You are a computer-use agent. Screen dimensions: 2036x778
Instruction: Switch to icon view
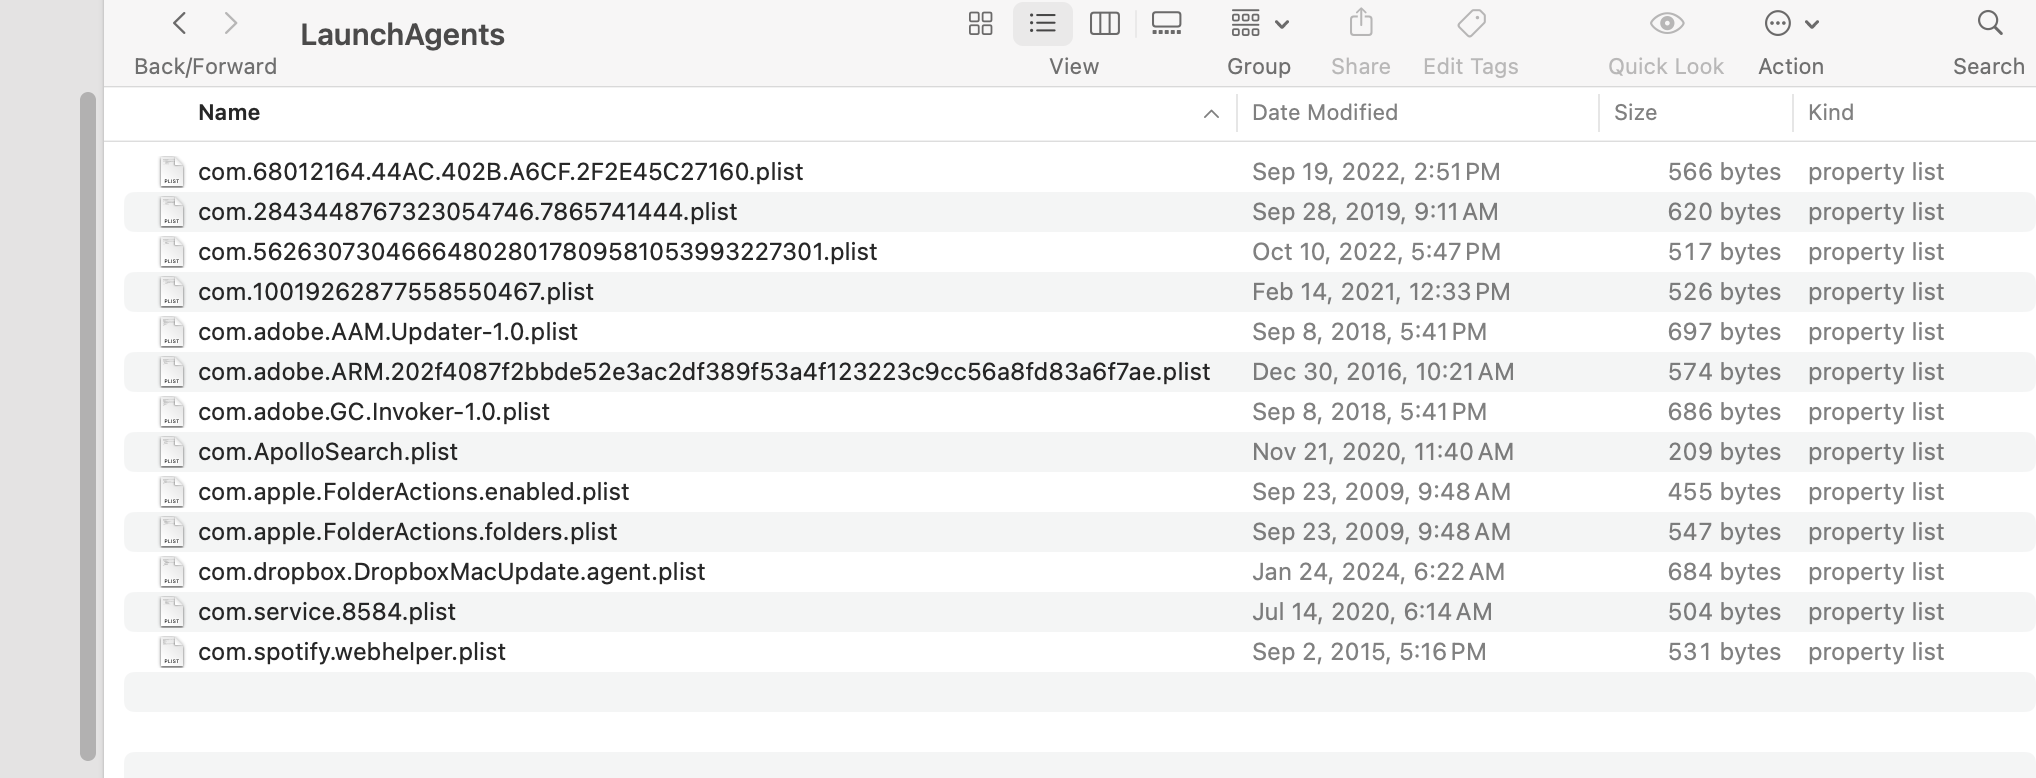pos(980,24)
